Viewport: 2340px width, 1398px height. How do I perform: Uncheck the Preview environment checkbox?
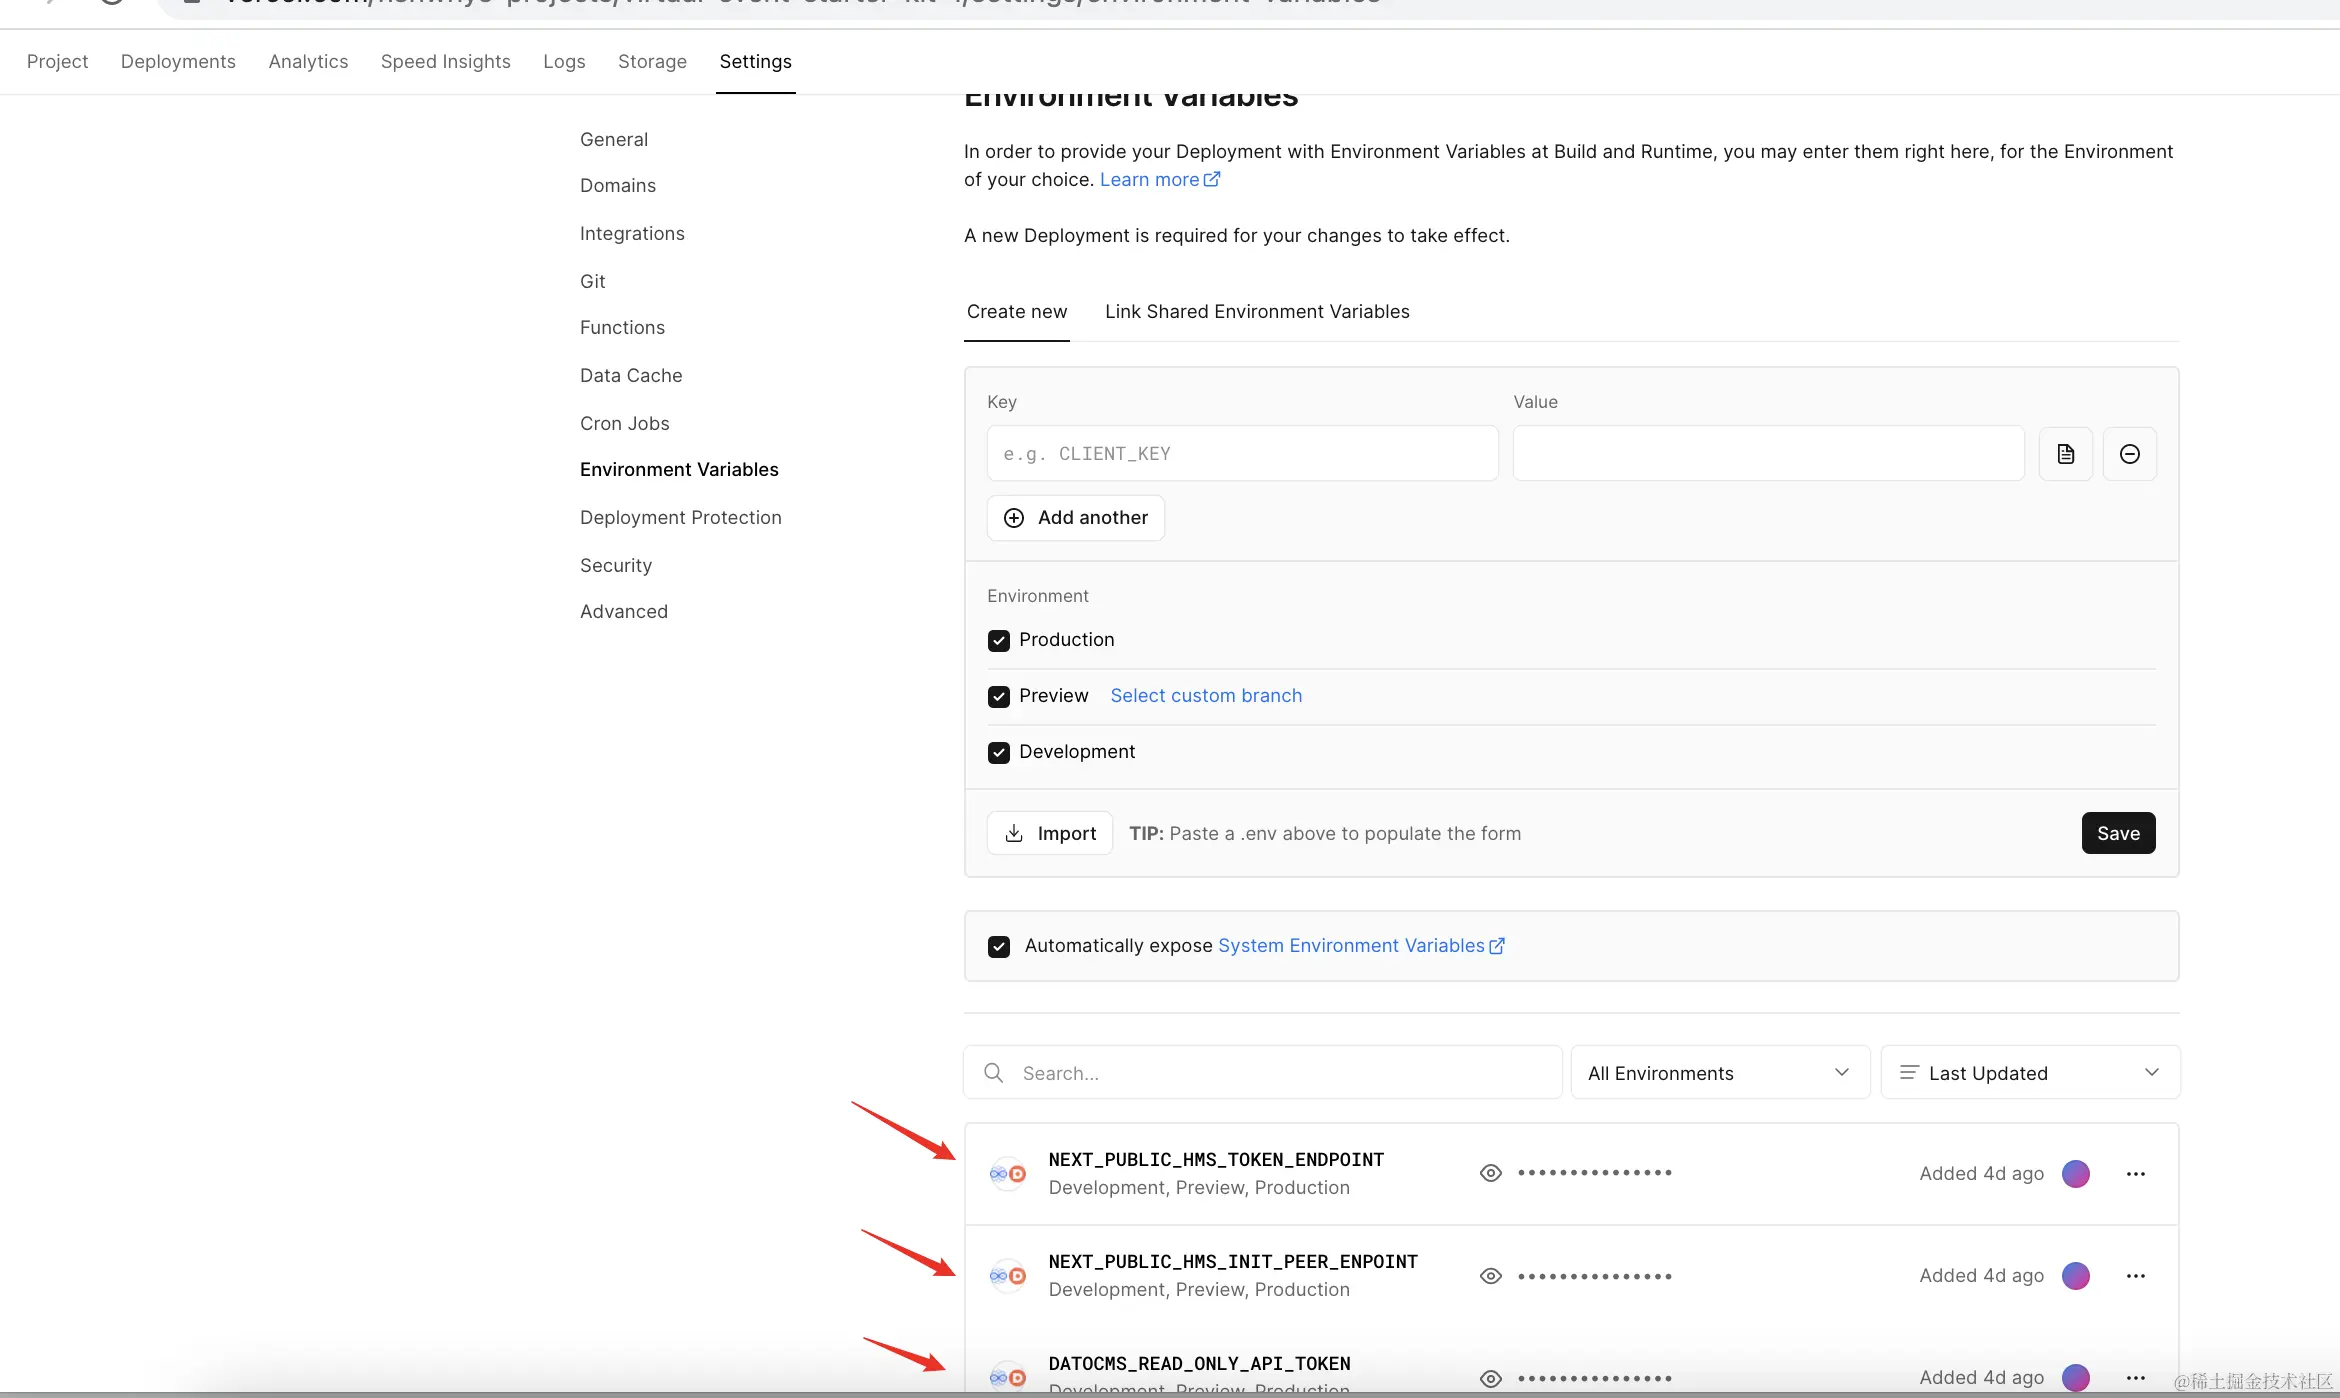tap(998, 697)
